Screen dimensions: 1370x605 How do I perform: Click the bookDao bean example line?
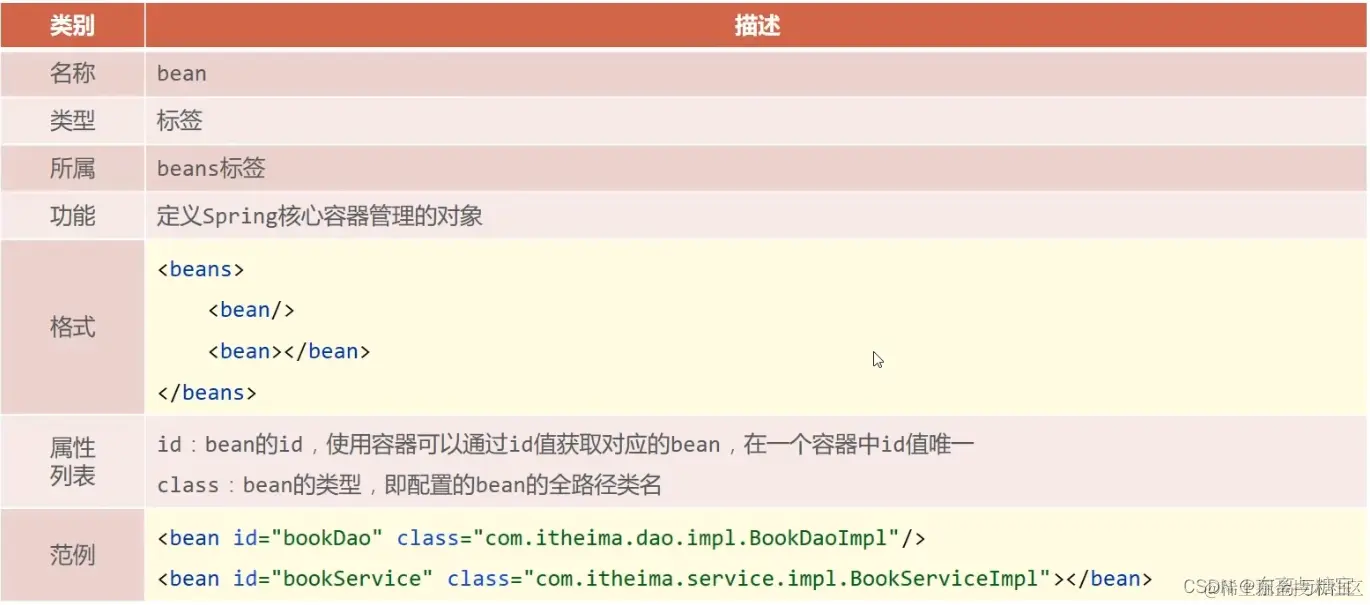coord(541,538)
